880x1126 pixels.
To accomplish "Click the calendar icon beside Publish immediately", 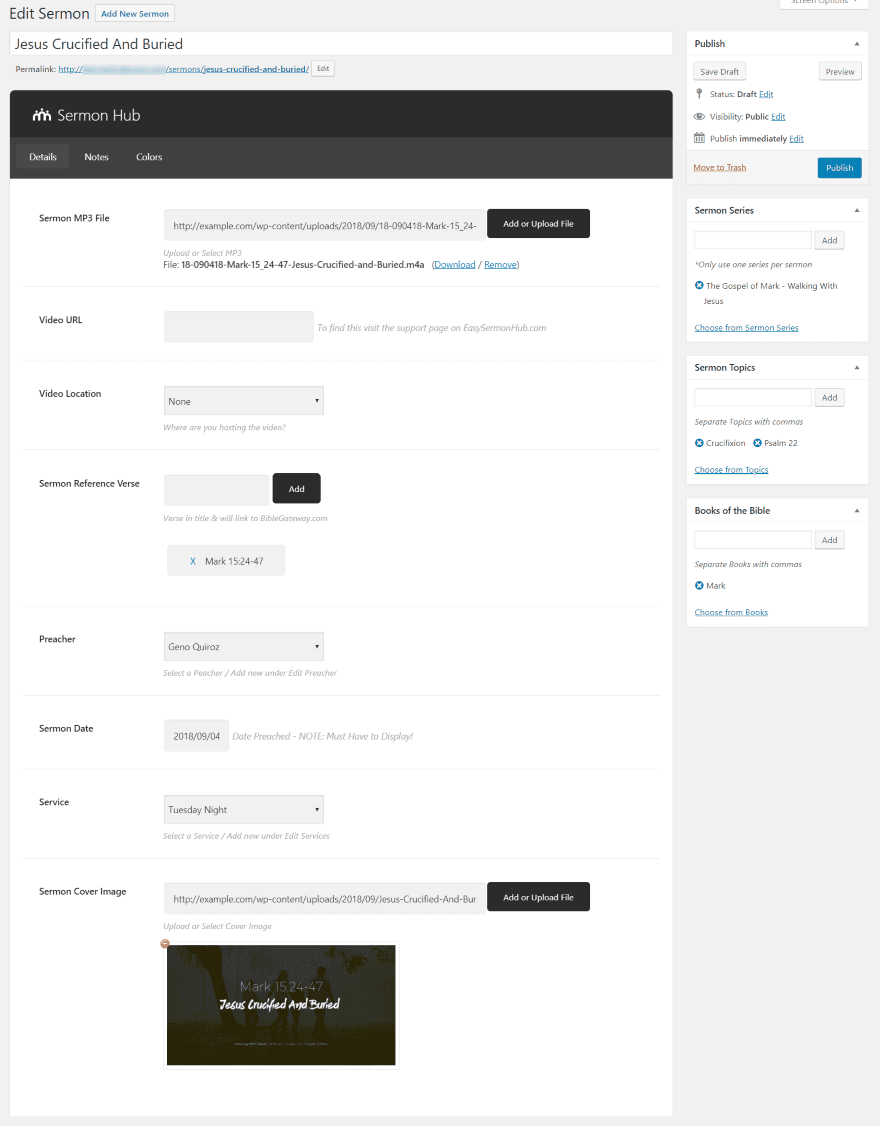I will [x=699, y=138].
